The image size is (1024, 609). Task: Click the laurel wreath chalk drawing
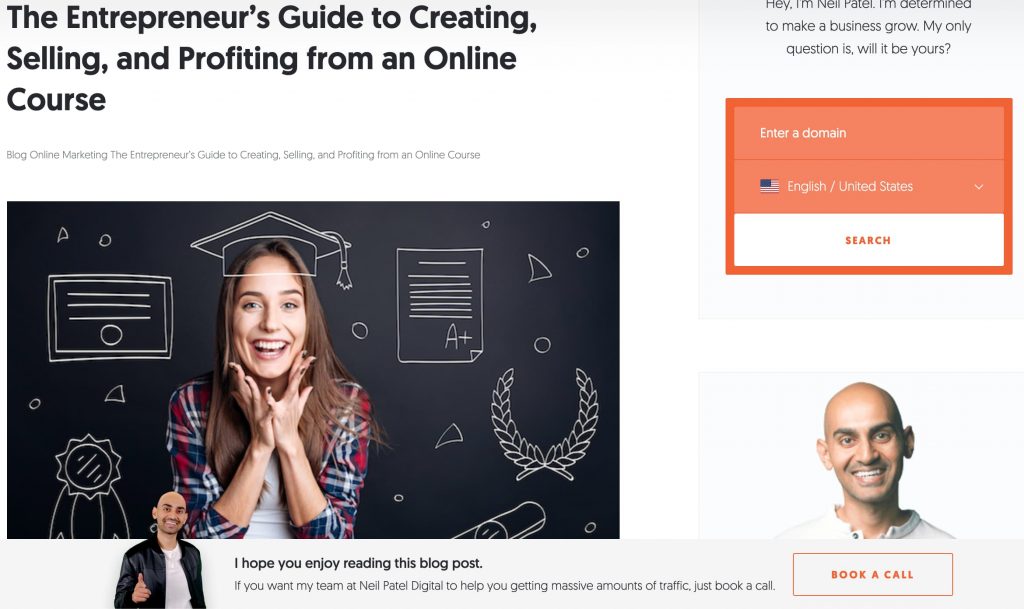pos(545,424)
